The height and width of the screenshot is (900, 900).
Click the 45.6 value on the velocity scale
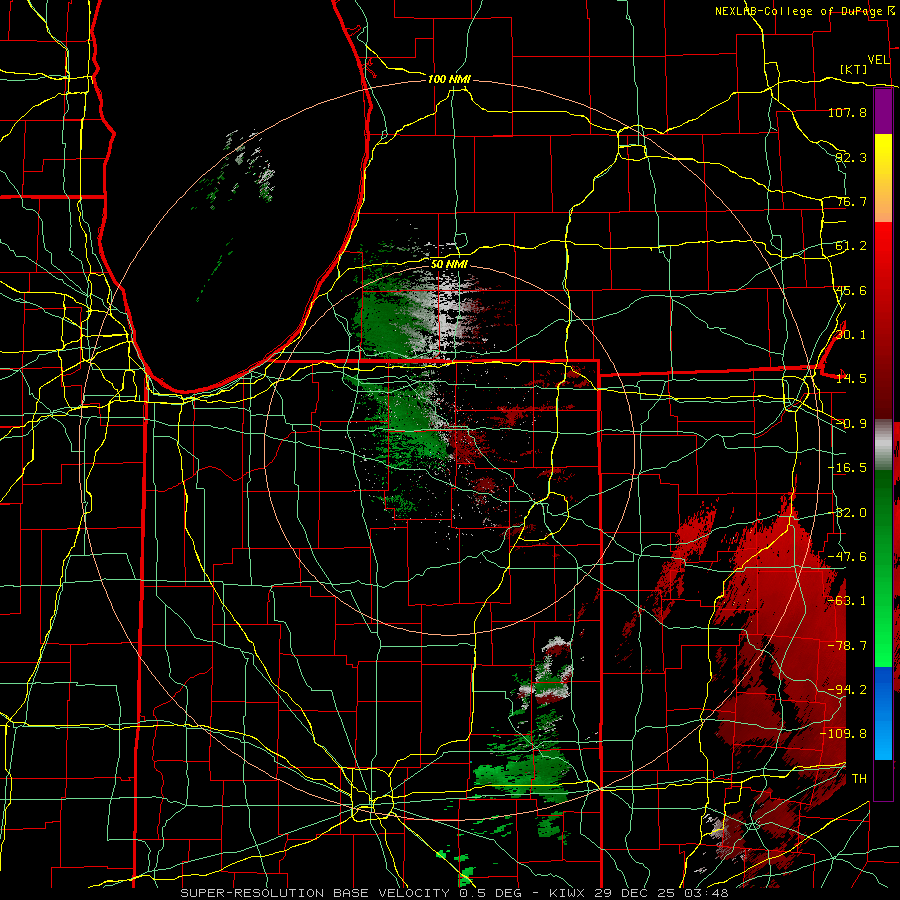pos(851,290)
